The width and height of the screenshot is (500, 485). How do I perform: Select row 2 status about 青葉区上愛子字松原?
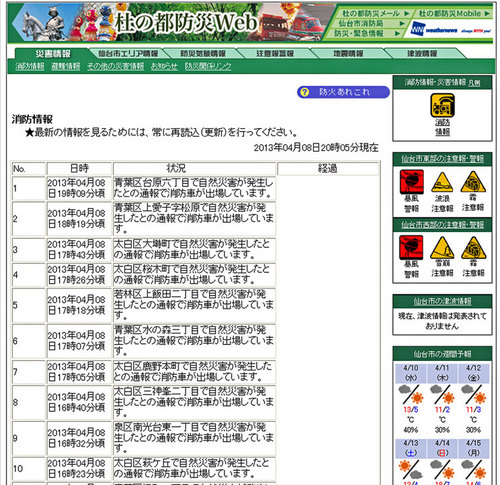[195, 219]
